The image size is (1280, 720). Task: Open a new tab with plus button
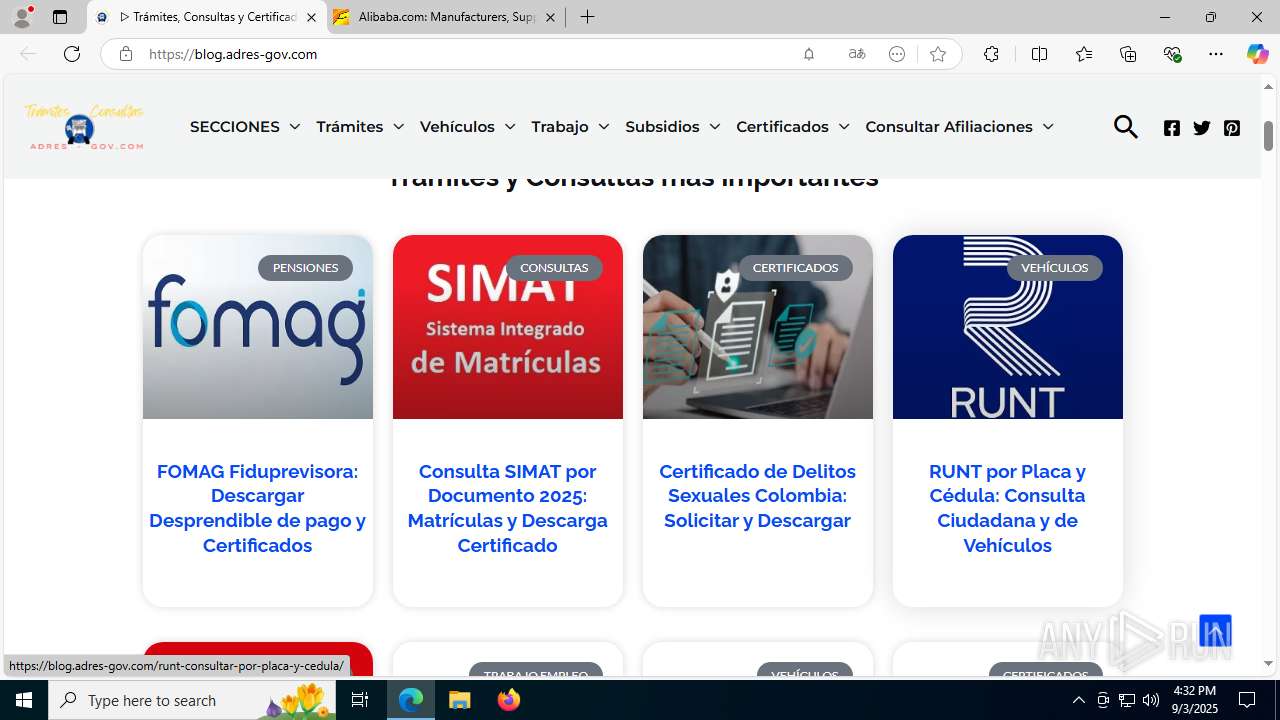(588, 17)
